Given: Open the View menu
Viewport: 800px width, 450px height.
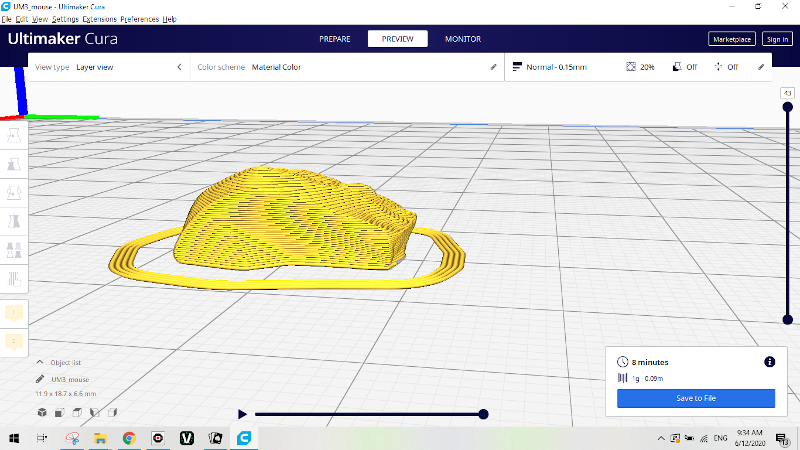Looking at the screenshot, I should click(40, 19).
